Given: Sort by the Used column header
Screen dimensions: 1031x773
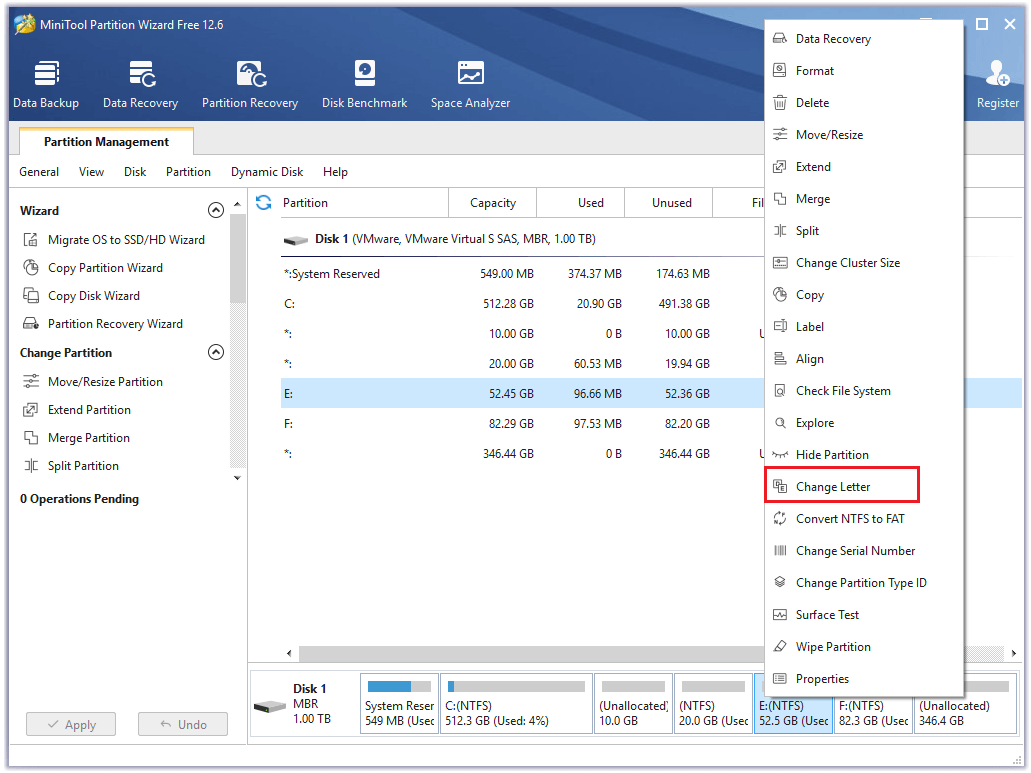Looking at the screenshot, I should pyautogui.click(x=581, y=202).
